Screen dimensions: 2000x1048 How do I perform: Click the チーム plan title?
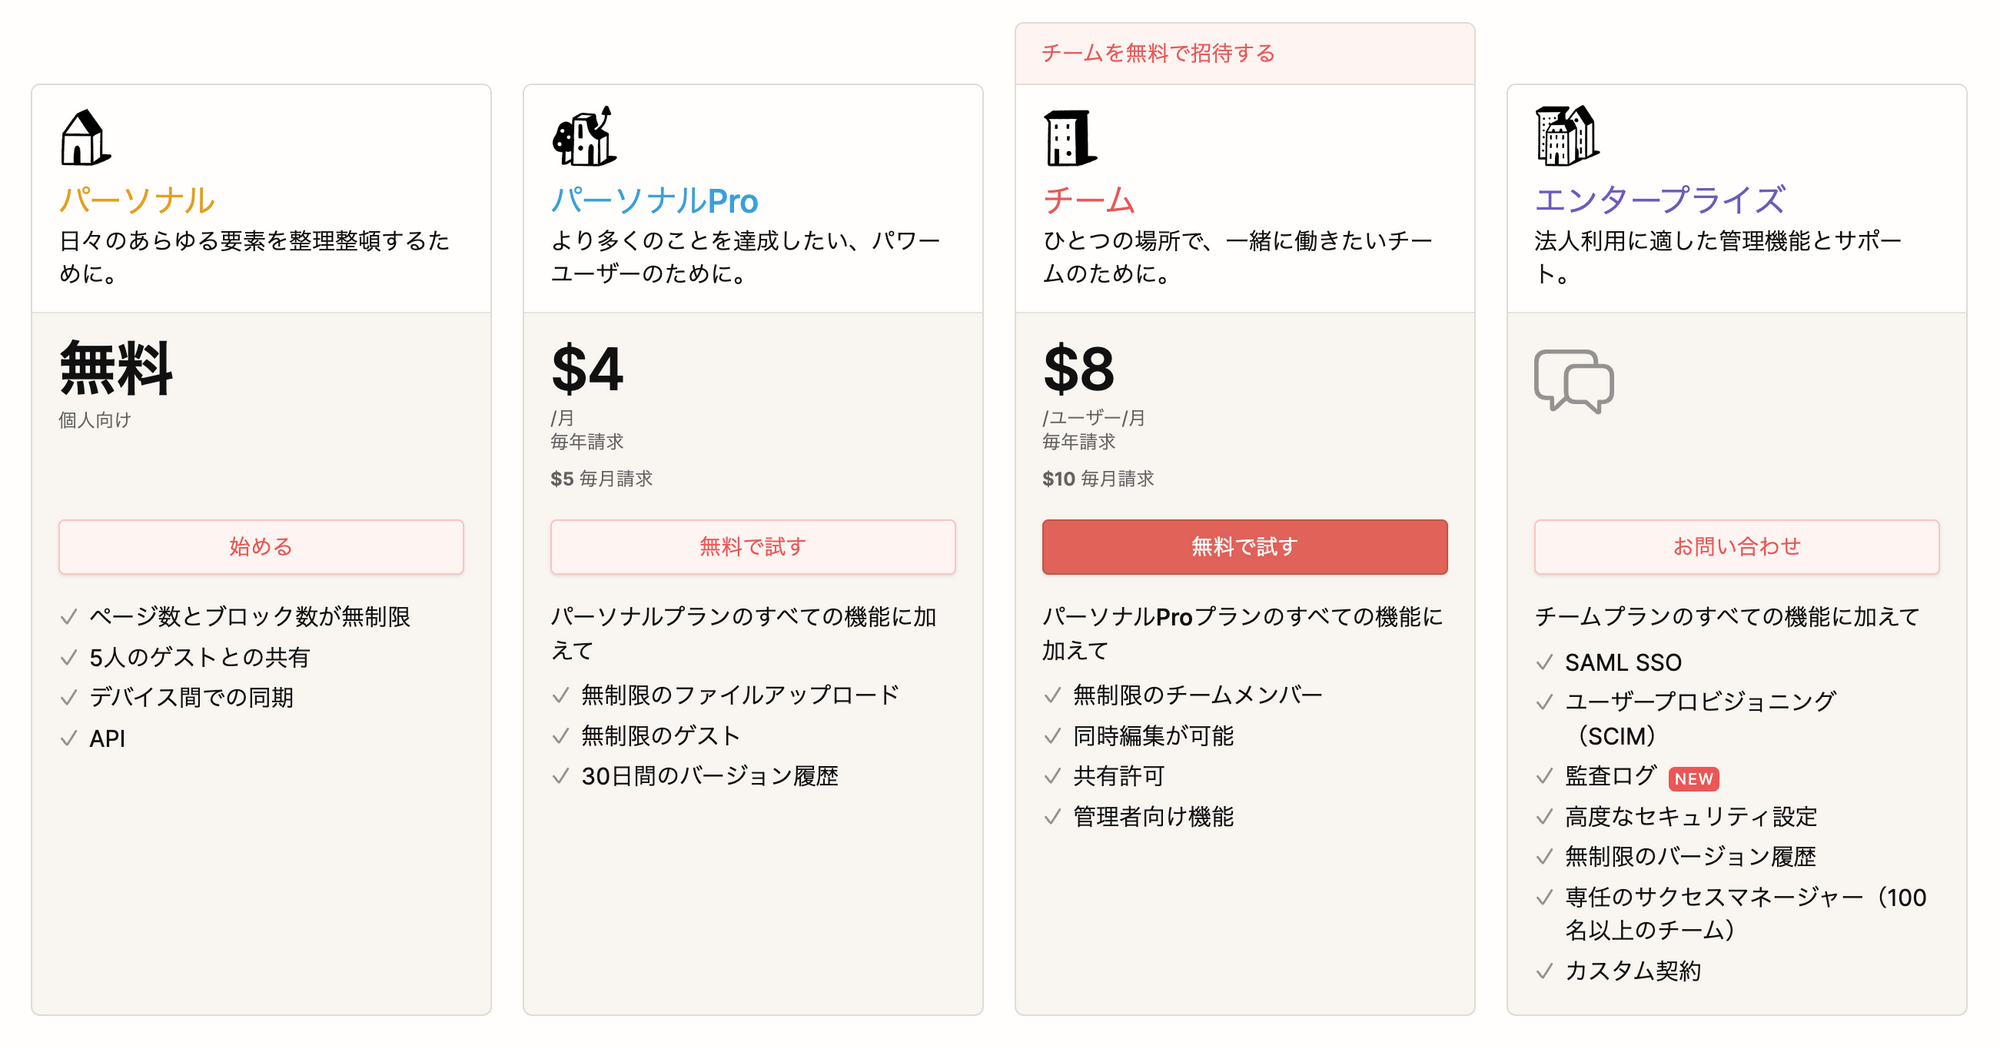[x=1089, y=200]
